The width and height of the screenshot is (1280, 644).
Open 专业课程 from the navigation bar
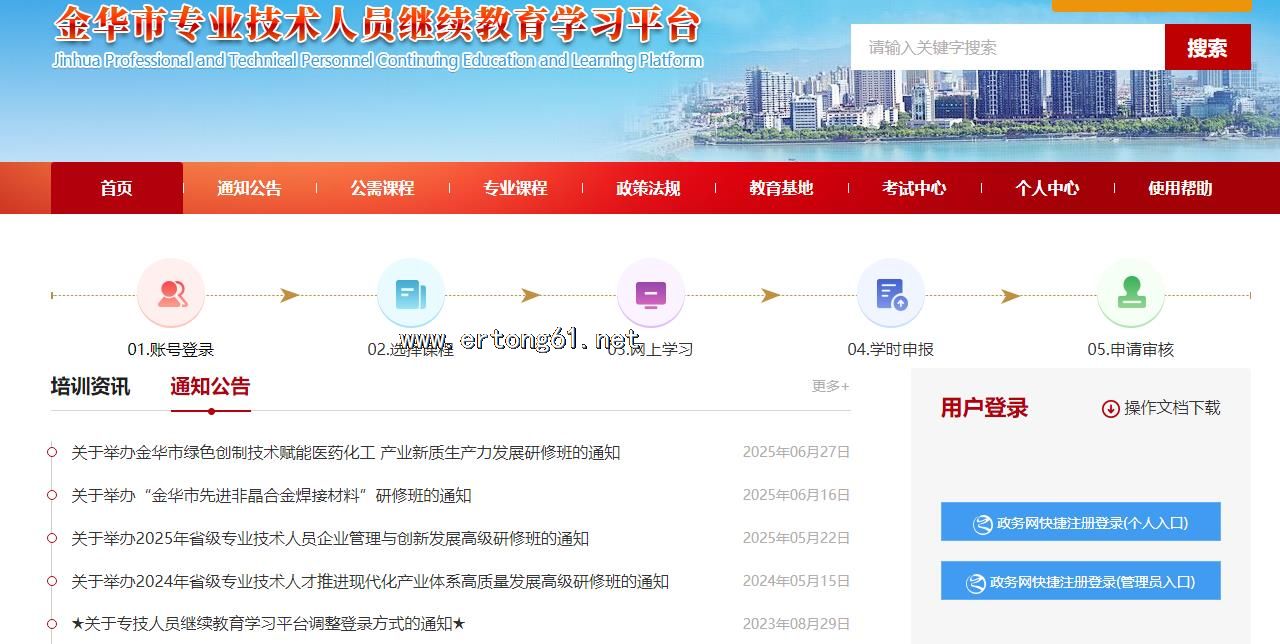pyautogui.click(x=515, y=188)
